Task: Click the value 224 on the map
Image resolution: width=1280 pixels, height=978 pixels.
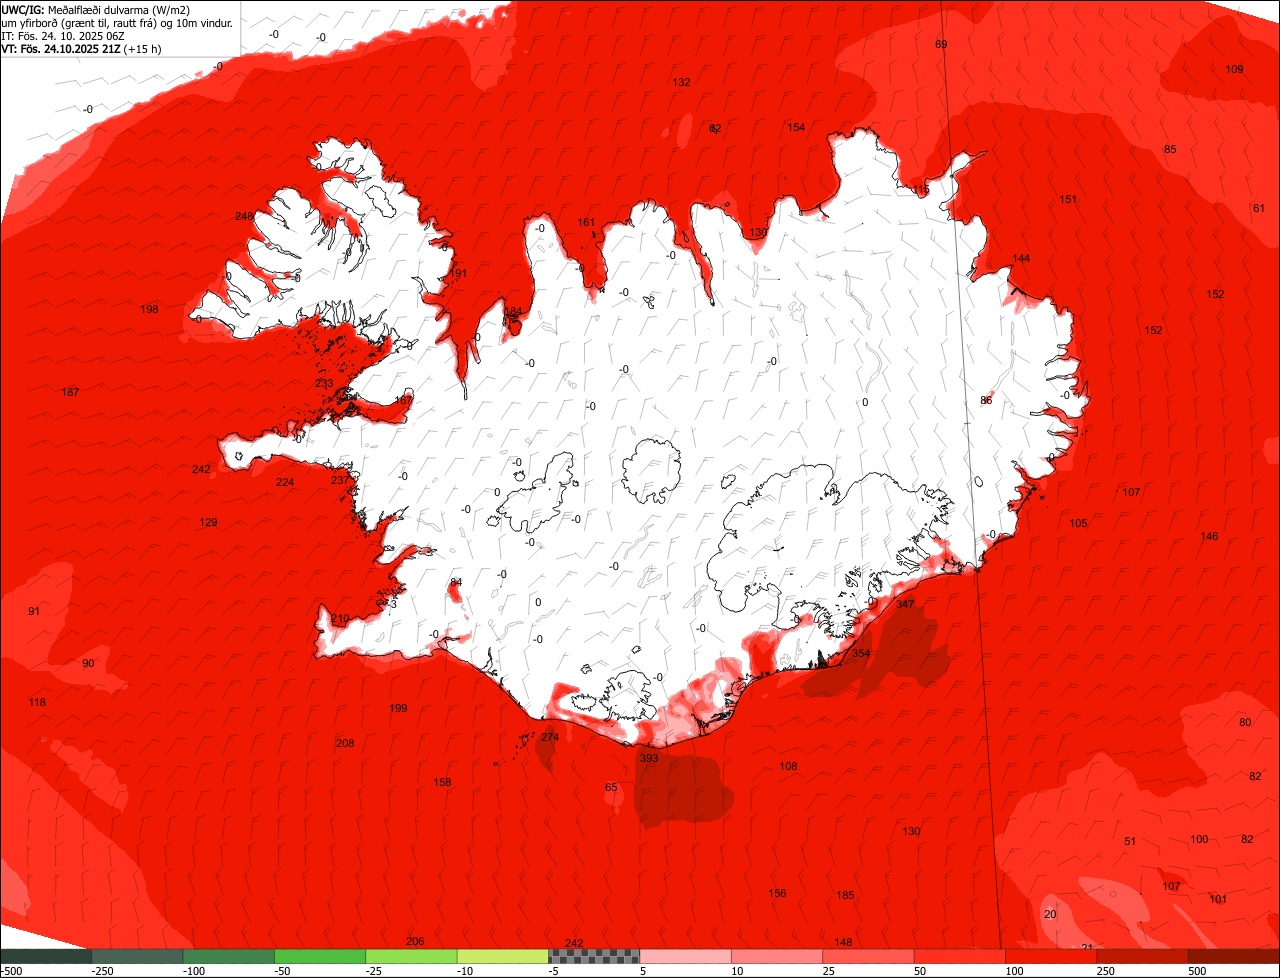Action: pos(285,482)
